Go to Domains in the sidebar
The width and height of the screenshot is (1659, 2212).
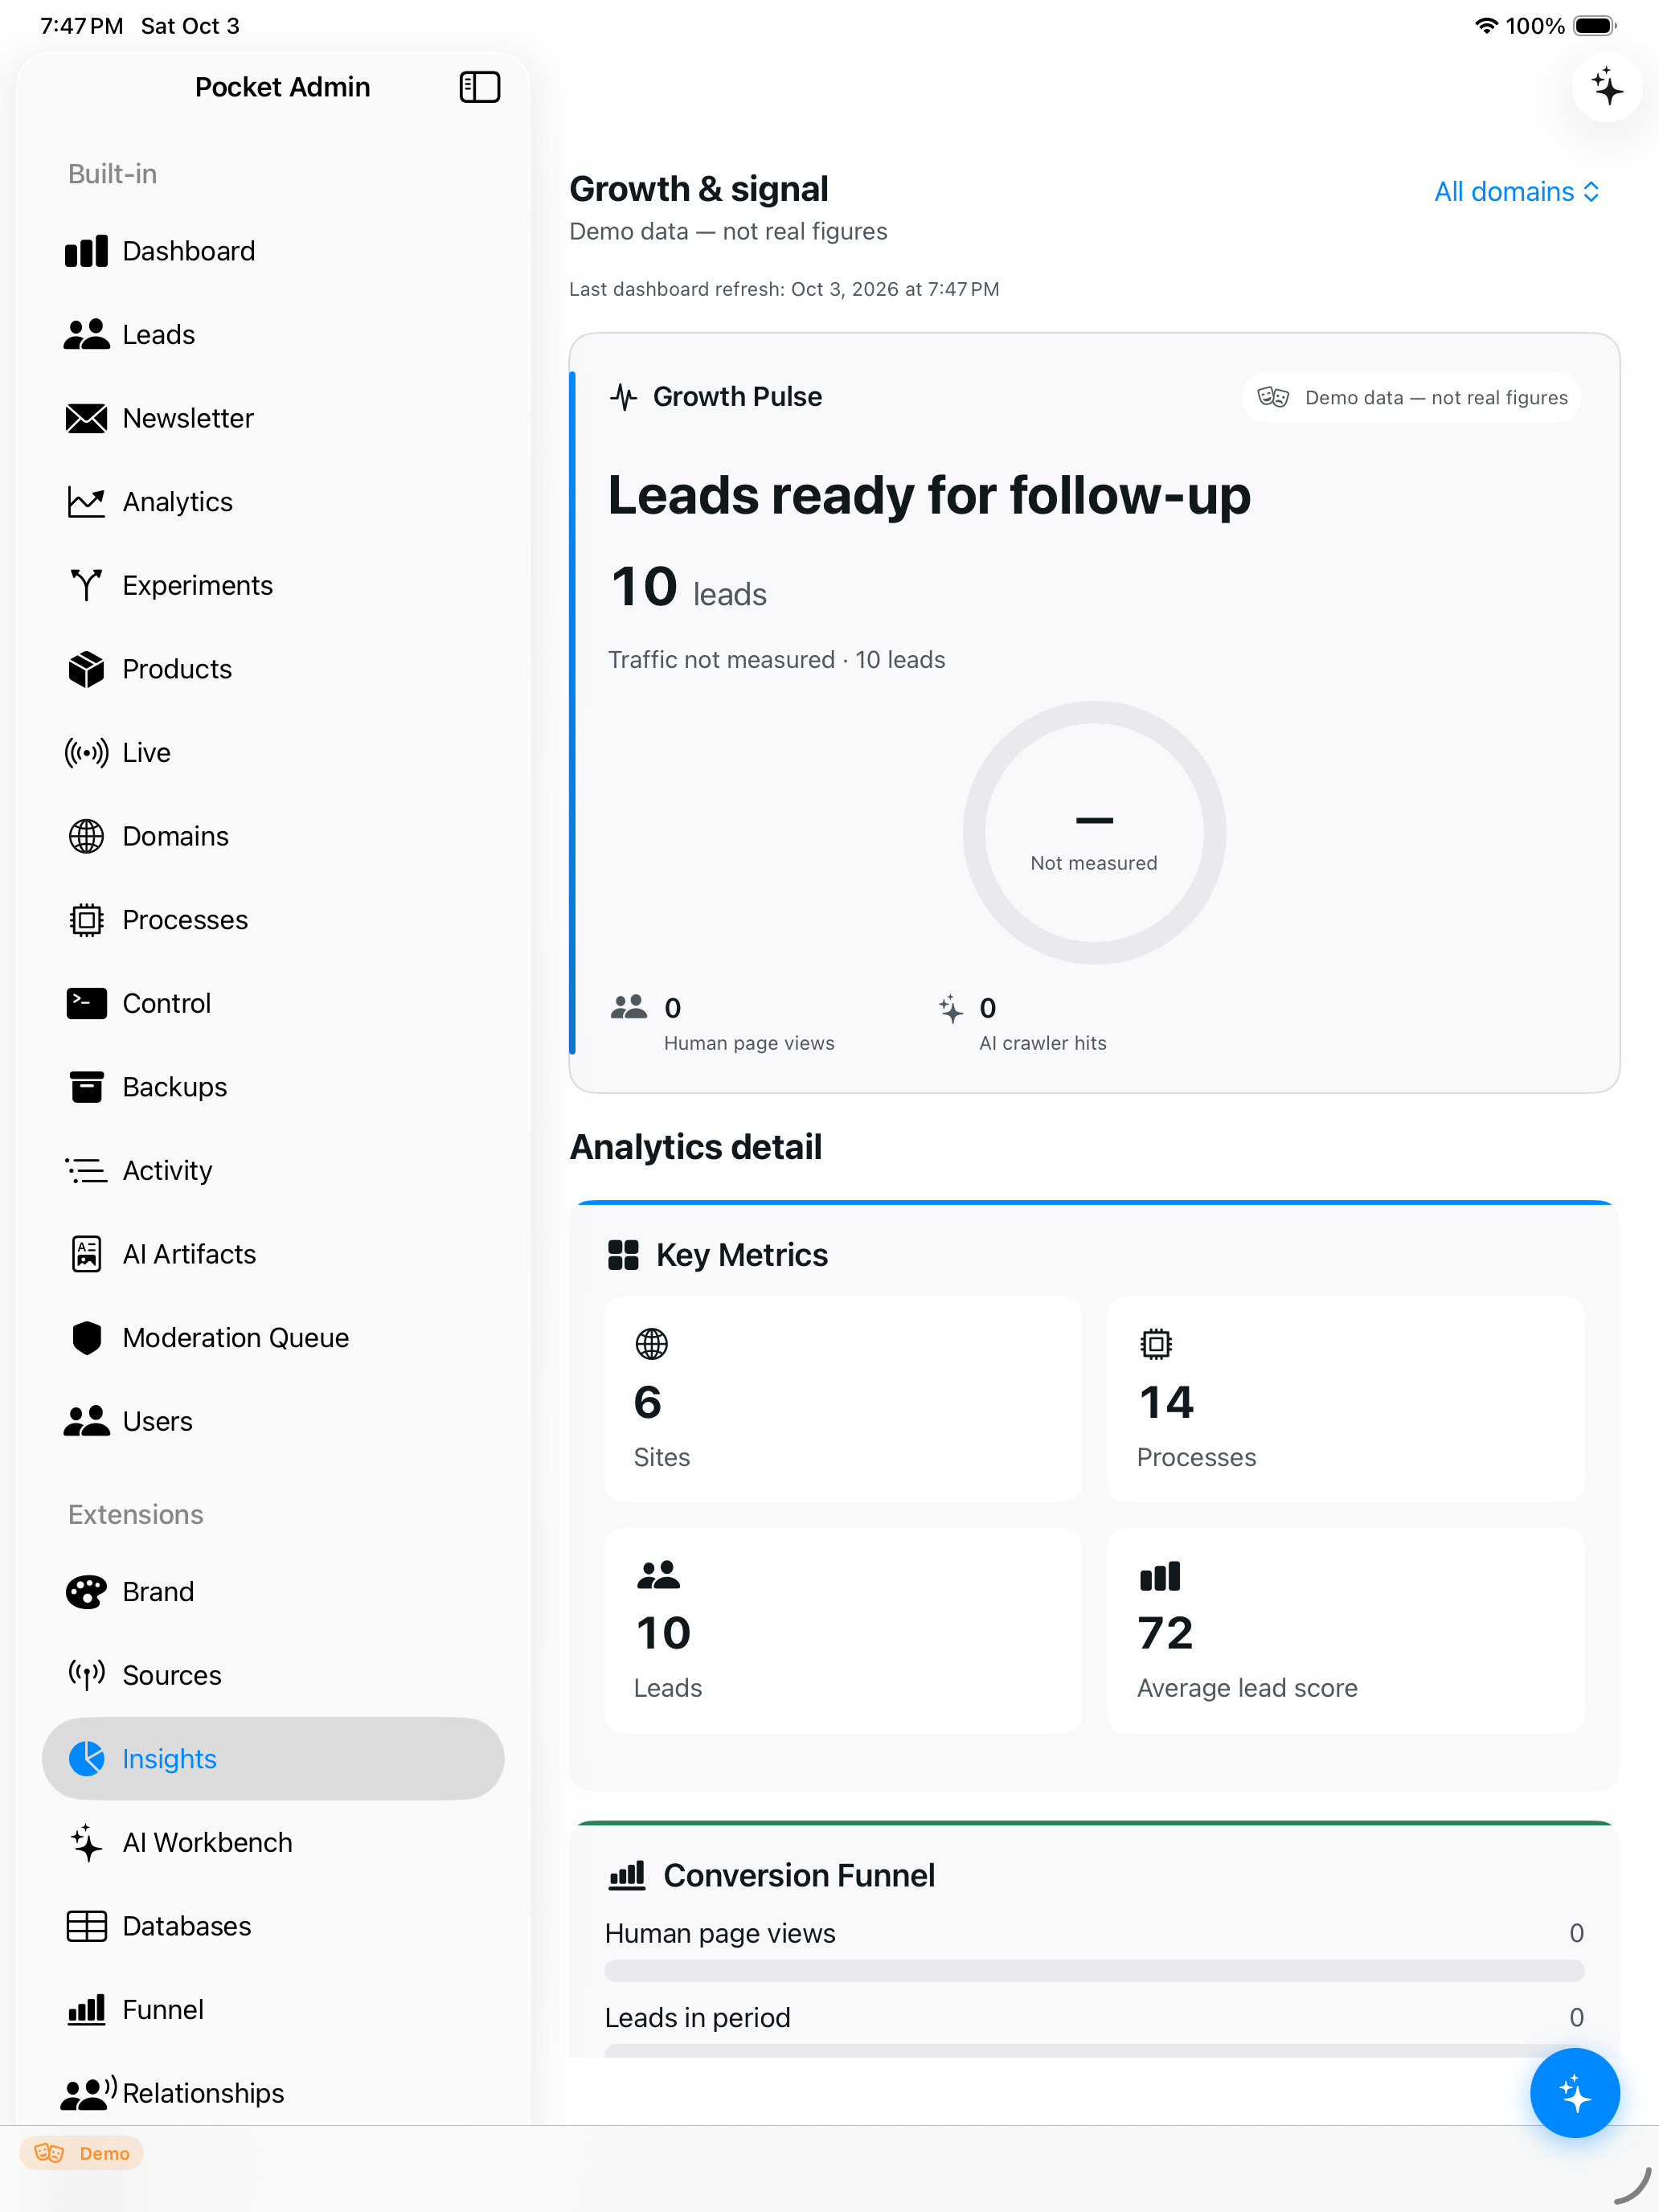click(x=272, y=836)
